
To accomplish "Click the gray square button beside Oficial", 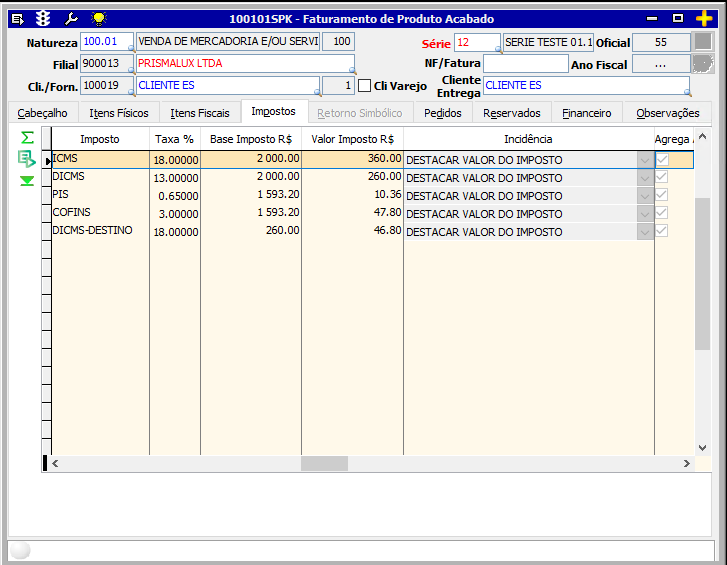I will point(703,42).
